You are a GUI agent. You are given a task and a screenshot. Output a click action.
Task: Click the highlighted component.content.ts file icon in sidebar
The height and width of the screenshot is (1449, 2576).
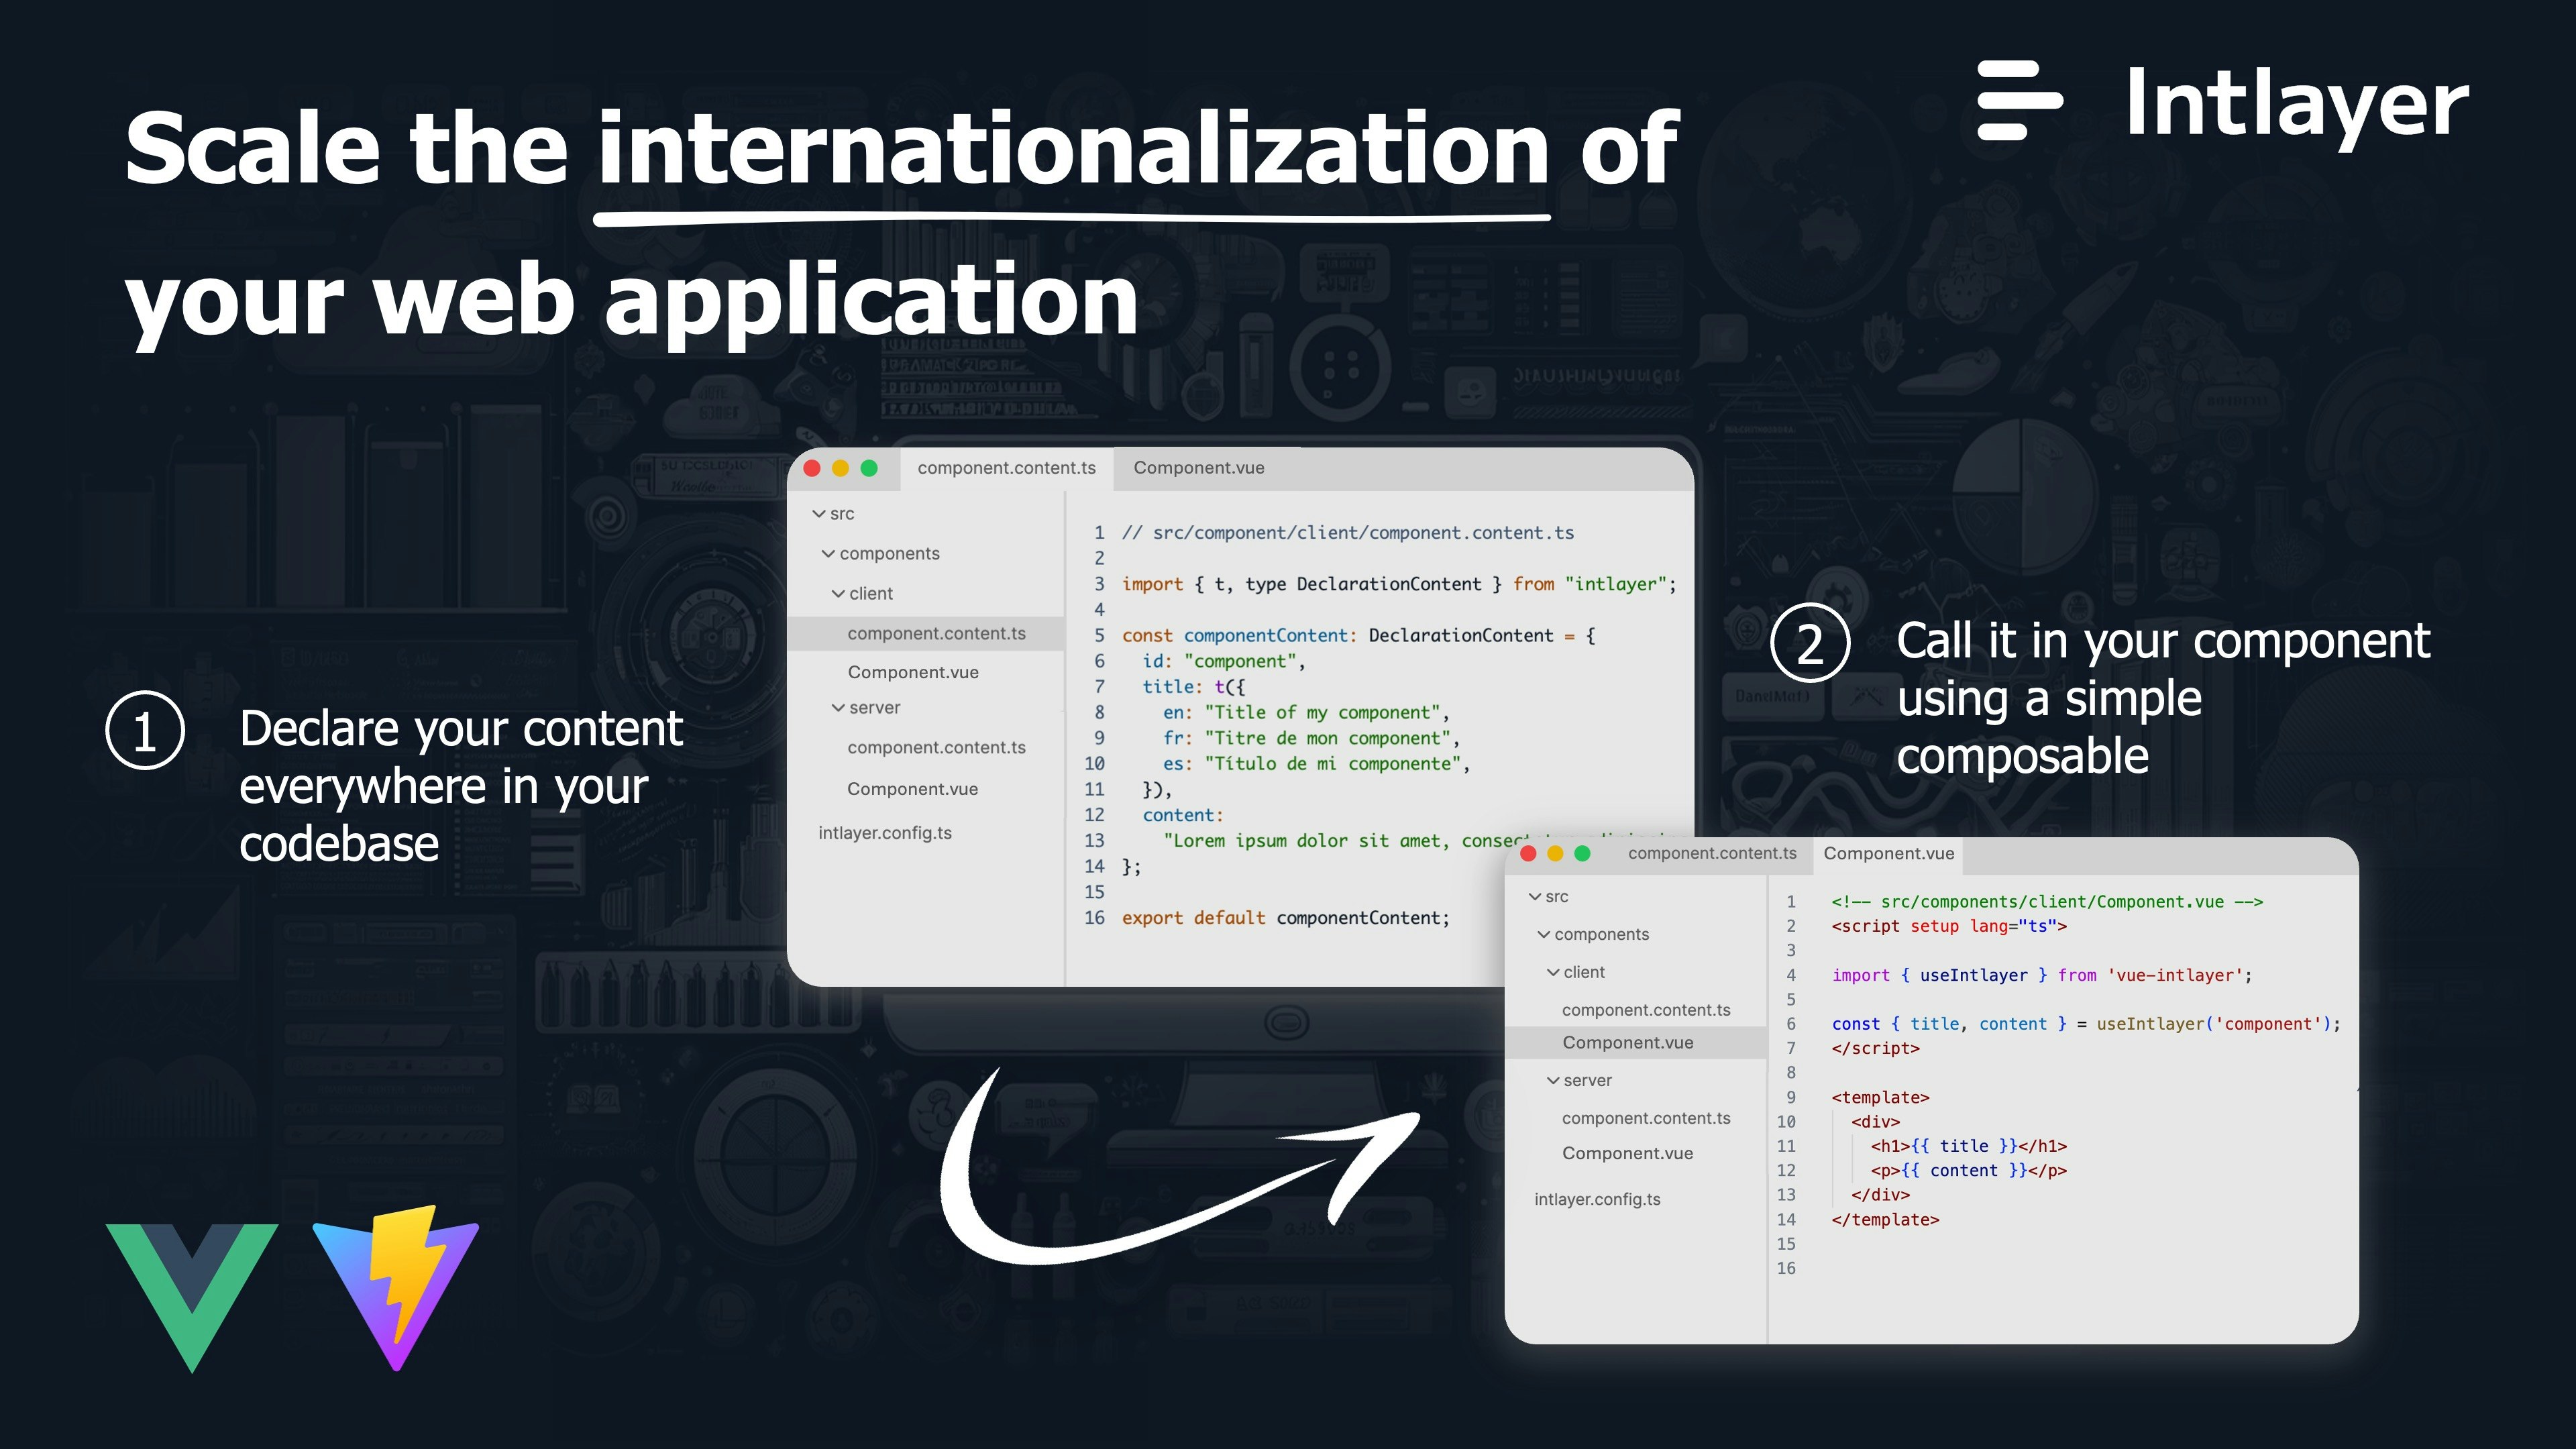(x=936, y=633)
